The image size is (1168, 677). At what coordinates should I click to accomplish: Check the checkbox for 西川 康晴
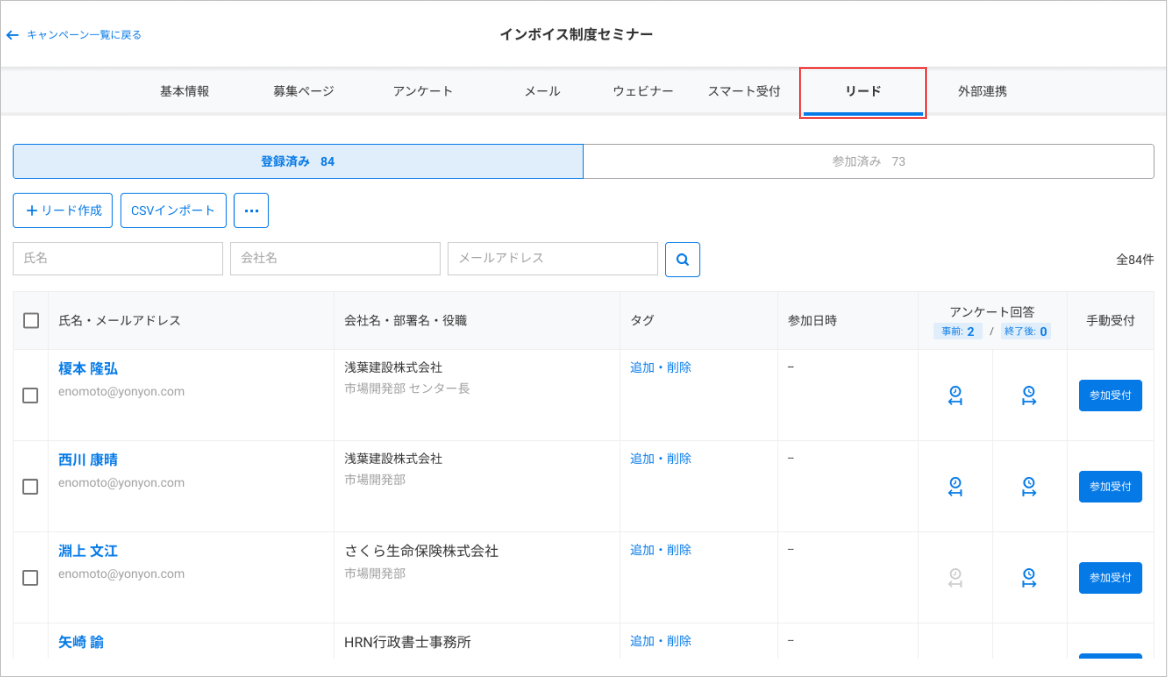pyautogui.click(x=31, y=486)
